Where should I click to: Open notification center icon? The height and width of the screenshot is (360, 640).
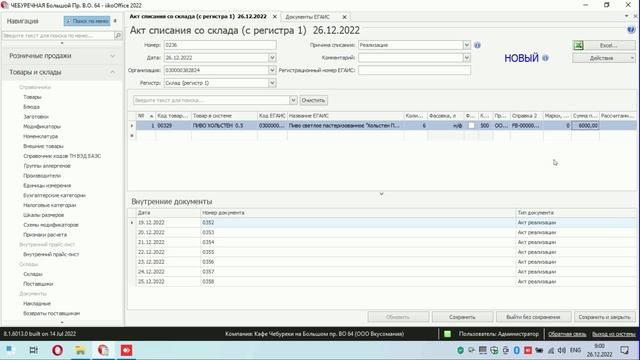(x=624, y=350)
